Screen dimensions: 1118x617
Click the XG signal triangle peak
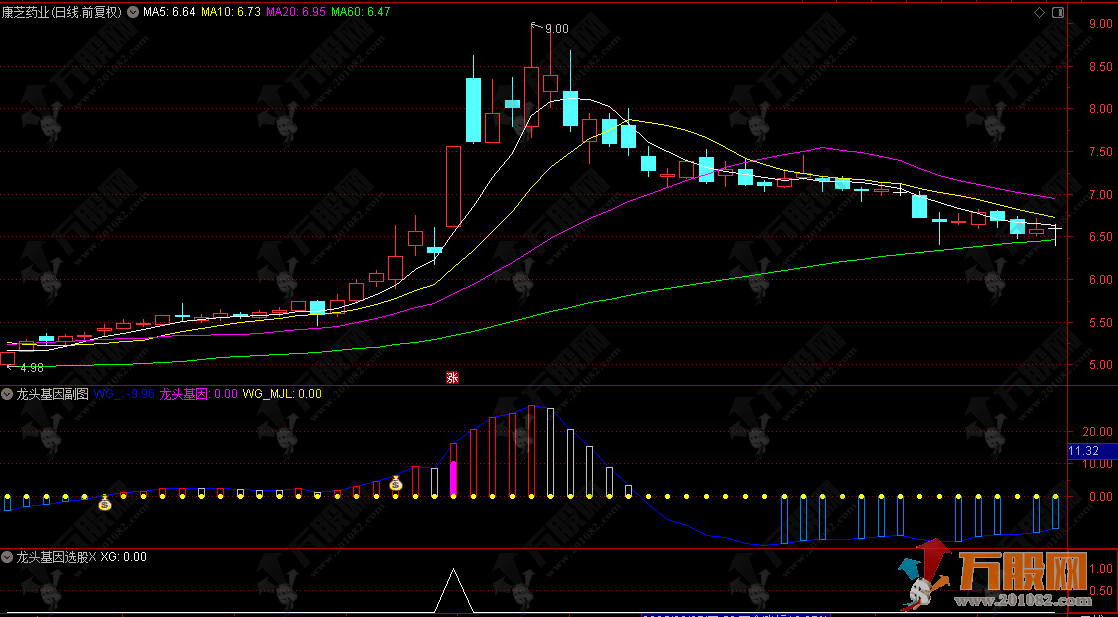tap(453, 571)
